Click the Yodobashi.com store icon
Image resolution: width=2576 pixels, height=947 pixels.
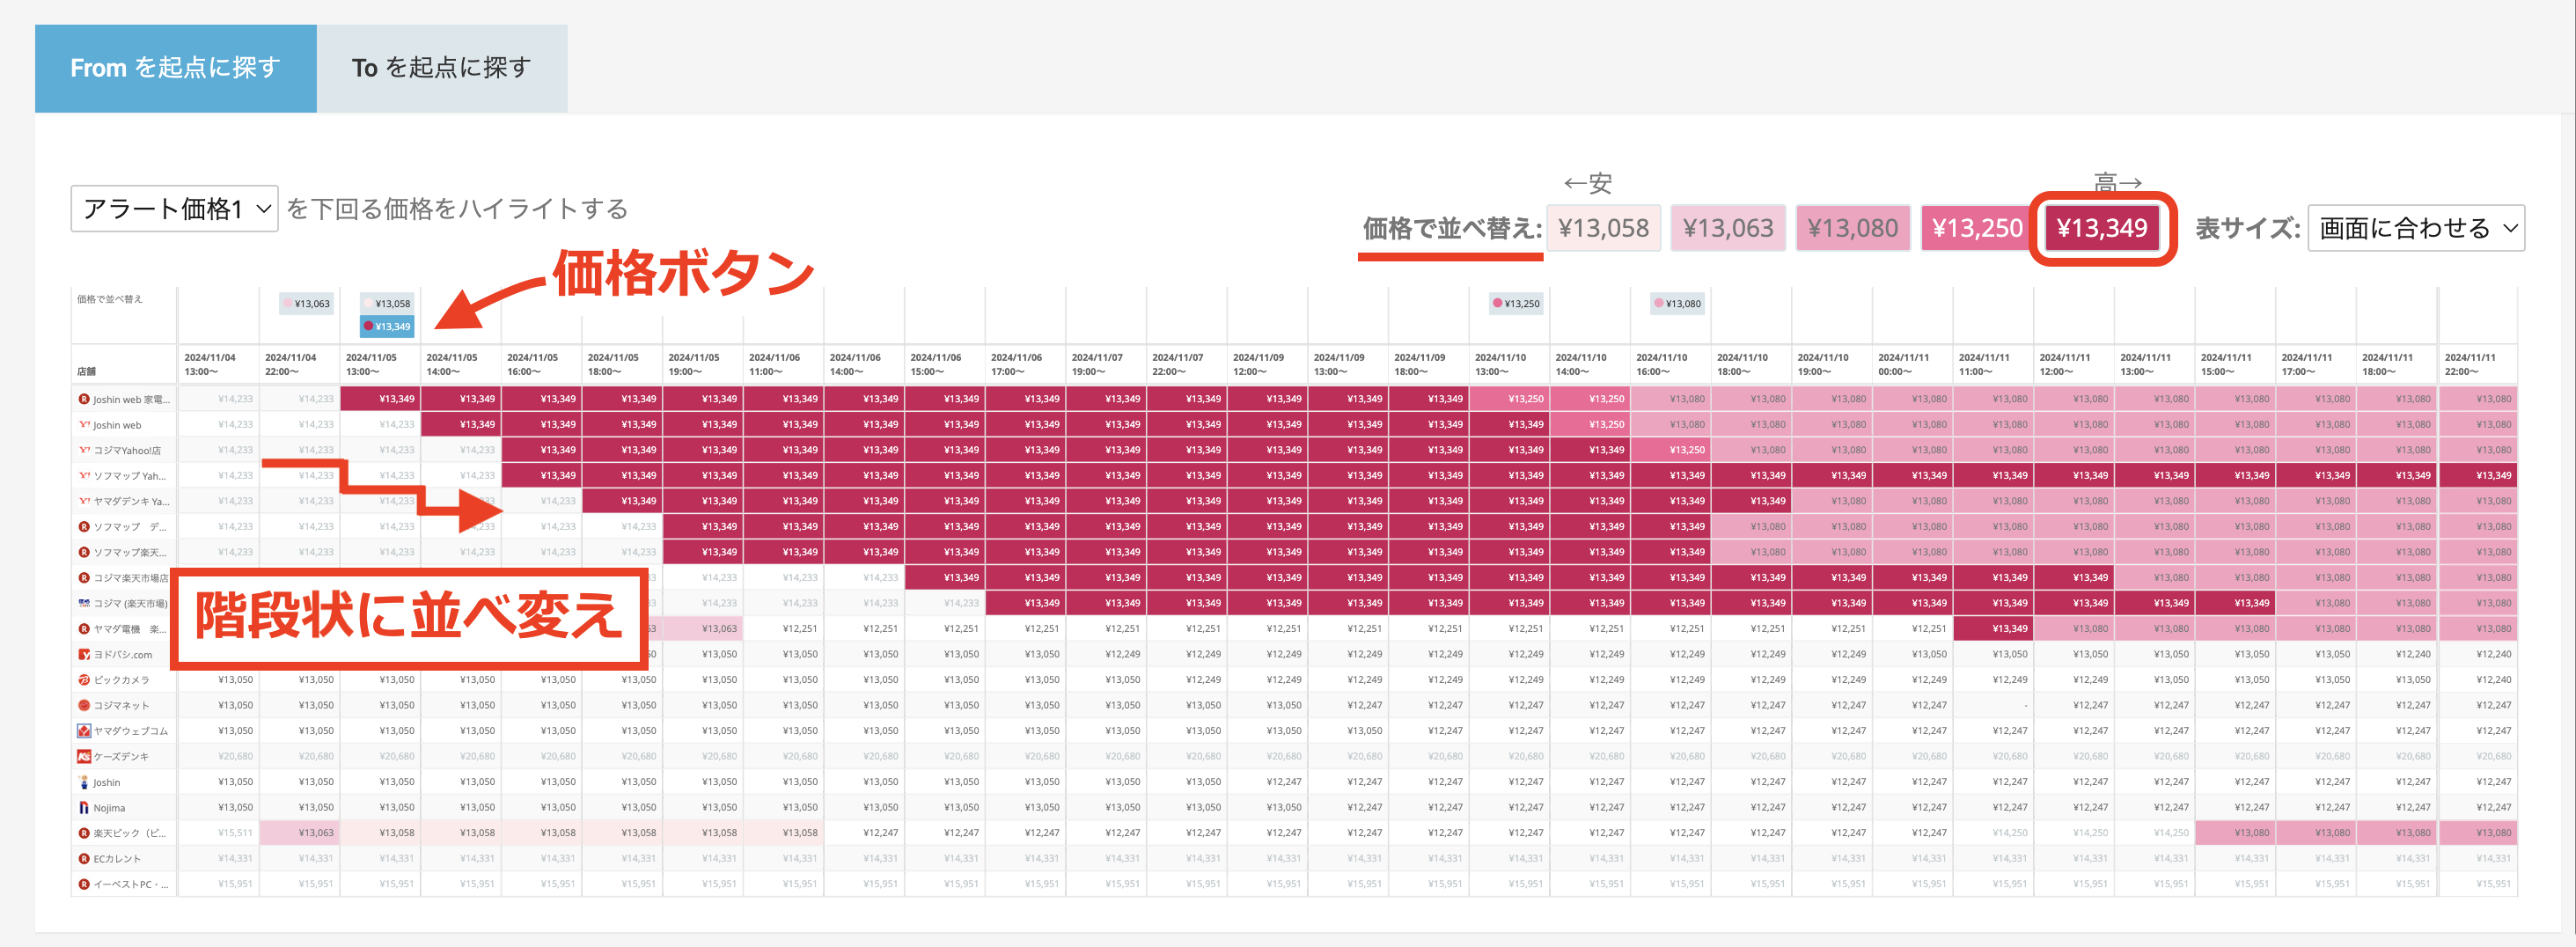(x=84, y=655)
